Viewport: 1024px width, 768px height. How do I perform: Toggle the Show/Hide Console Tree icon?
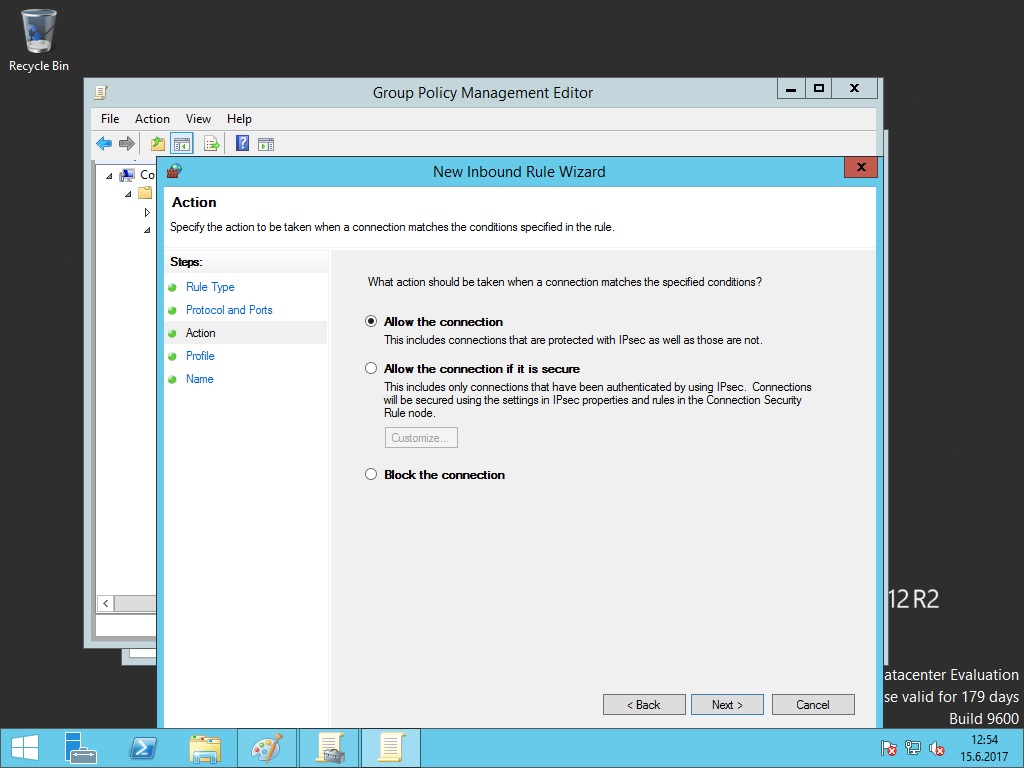[x=181, y=144]
